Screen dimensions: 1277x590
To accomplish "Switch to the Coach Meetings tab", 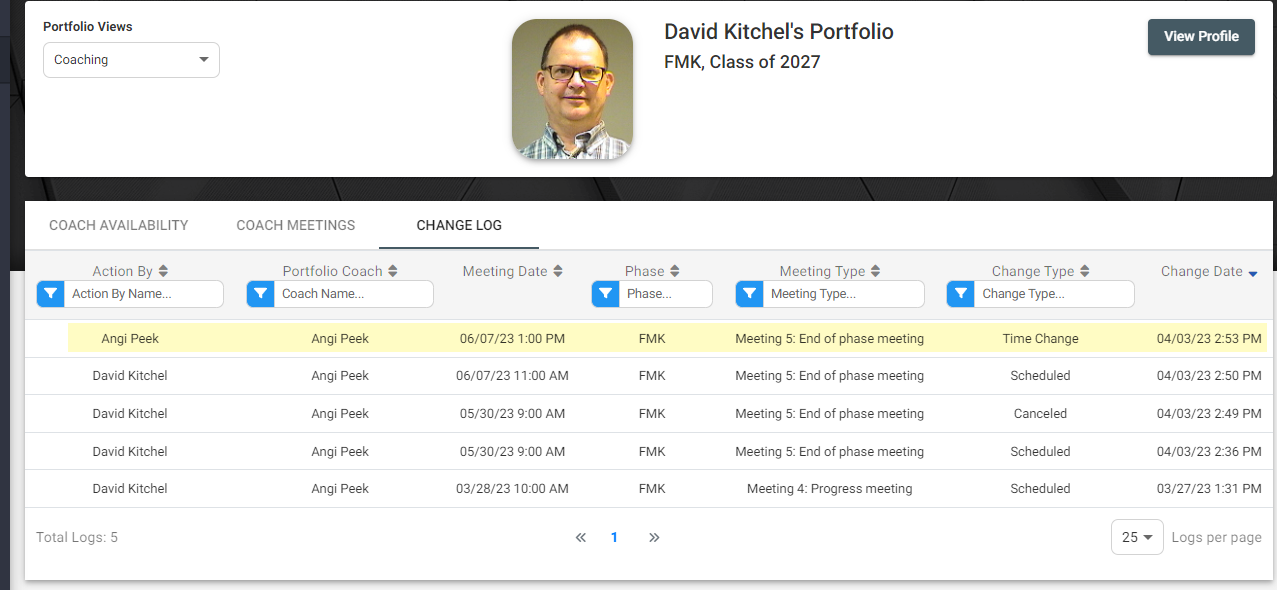I will [x=296, y=225].
